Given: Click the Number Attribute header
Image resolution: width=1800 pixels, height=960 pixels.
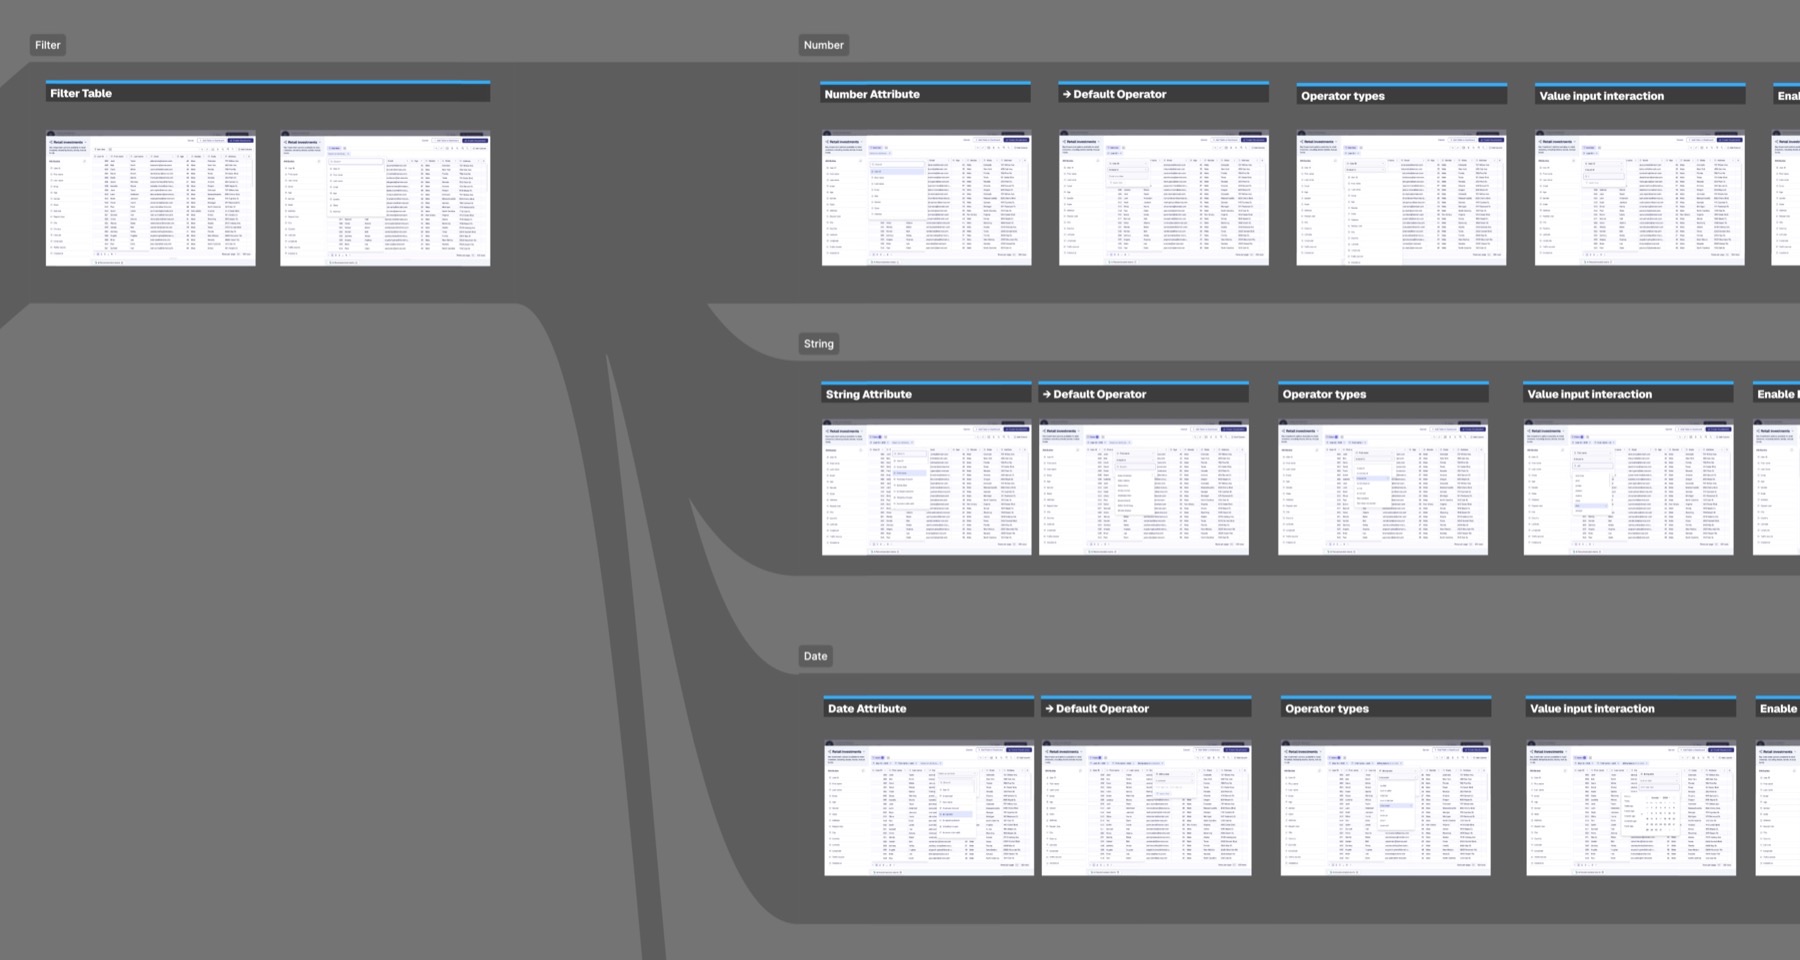Looking at the screenshot, I should [925, 94].
